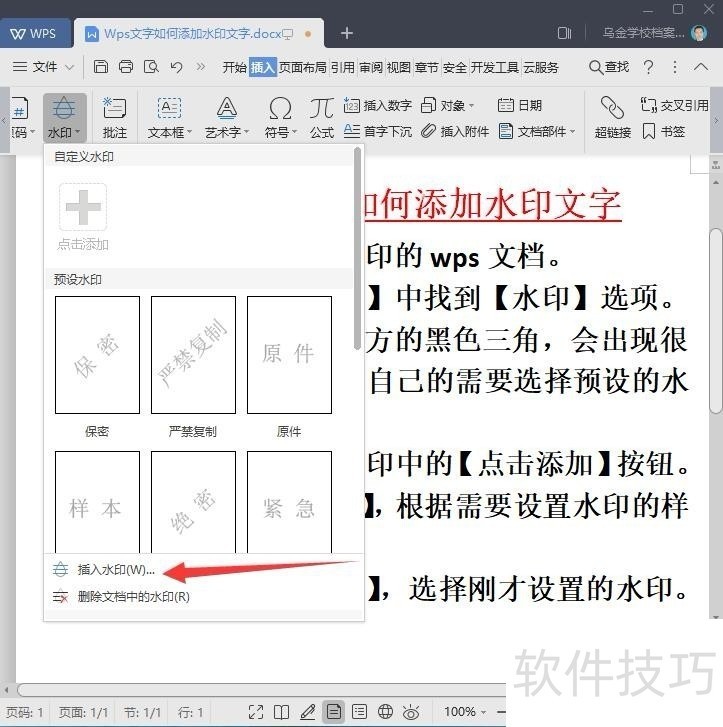
Task: Click the plus 点击添加 custom watermark
Action: 83,217
